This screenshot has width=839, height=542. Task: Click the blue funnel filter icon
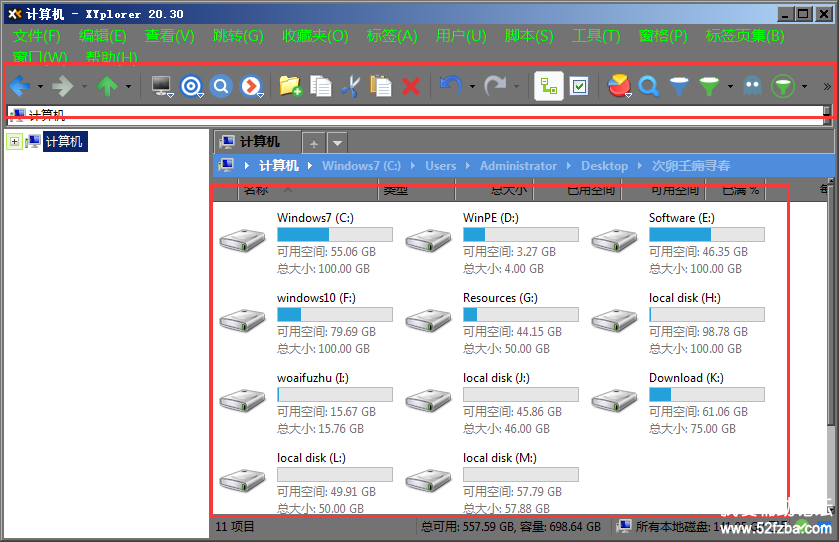click(679, 86)
